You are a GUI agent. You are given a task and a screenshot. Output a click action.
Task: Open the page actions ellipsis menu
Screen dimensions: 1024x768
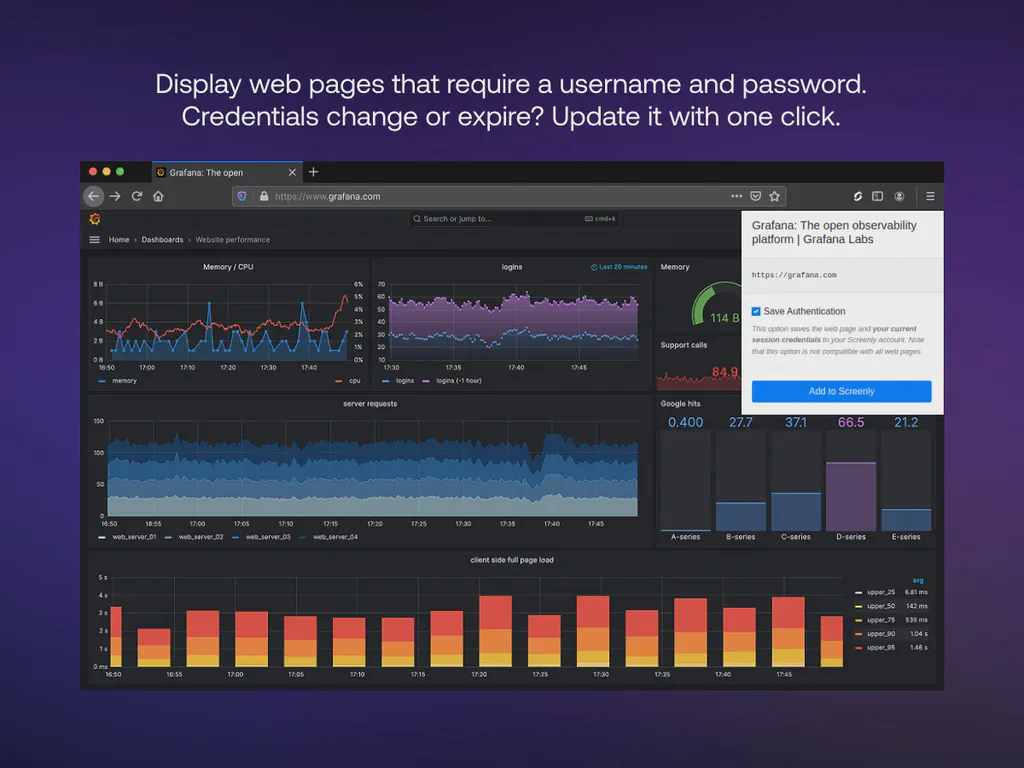[x=736, y=196]
